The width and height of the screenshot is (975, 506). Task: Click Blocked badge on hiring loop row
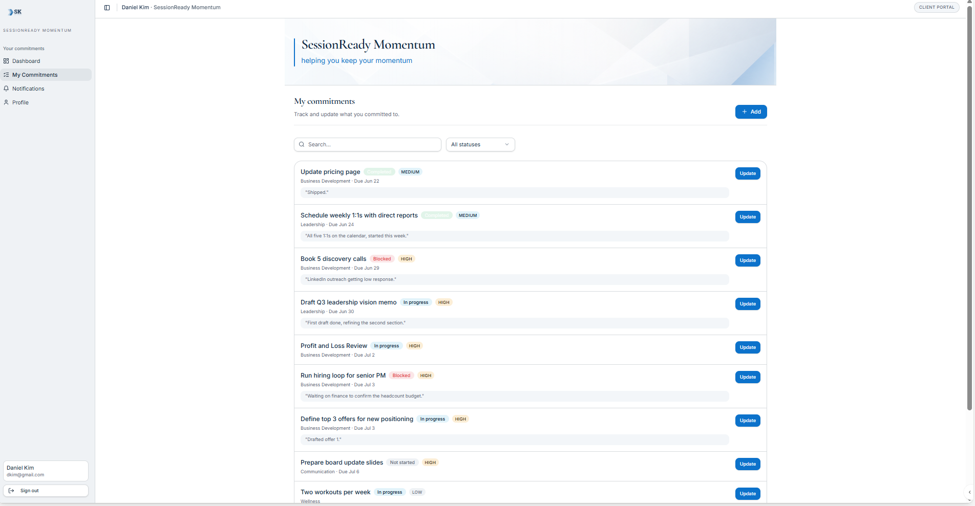tap(401, 375)
